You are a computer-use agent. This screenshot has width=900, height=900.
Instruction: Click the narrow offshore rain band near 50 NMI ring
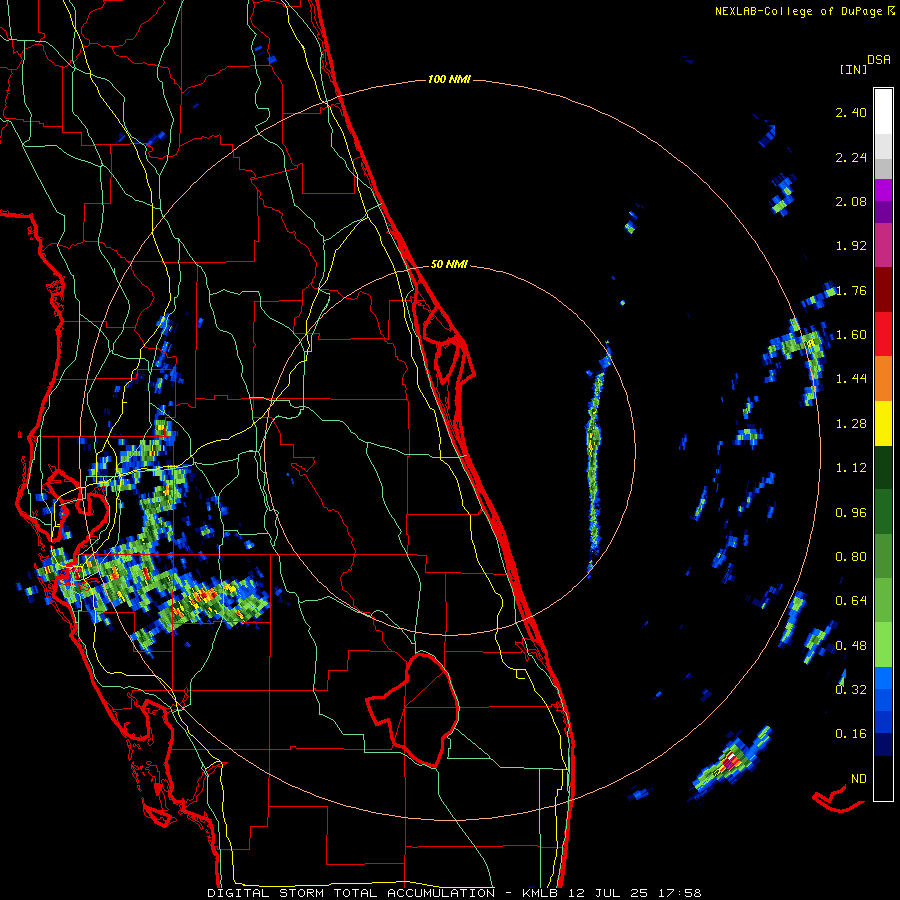(x=596, y=459)
